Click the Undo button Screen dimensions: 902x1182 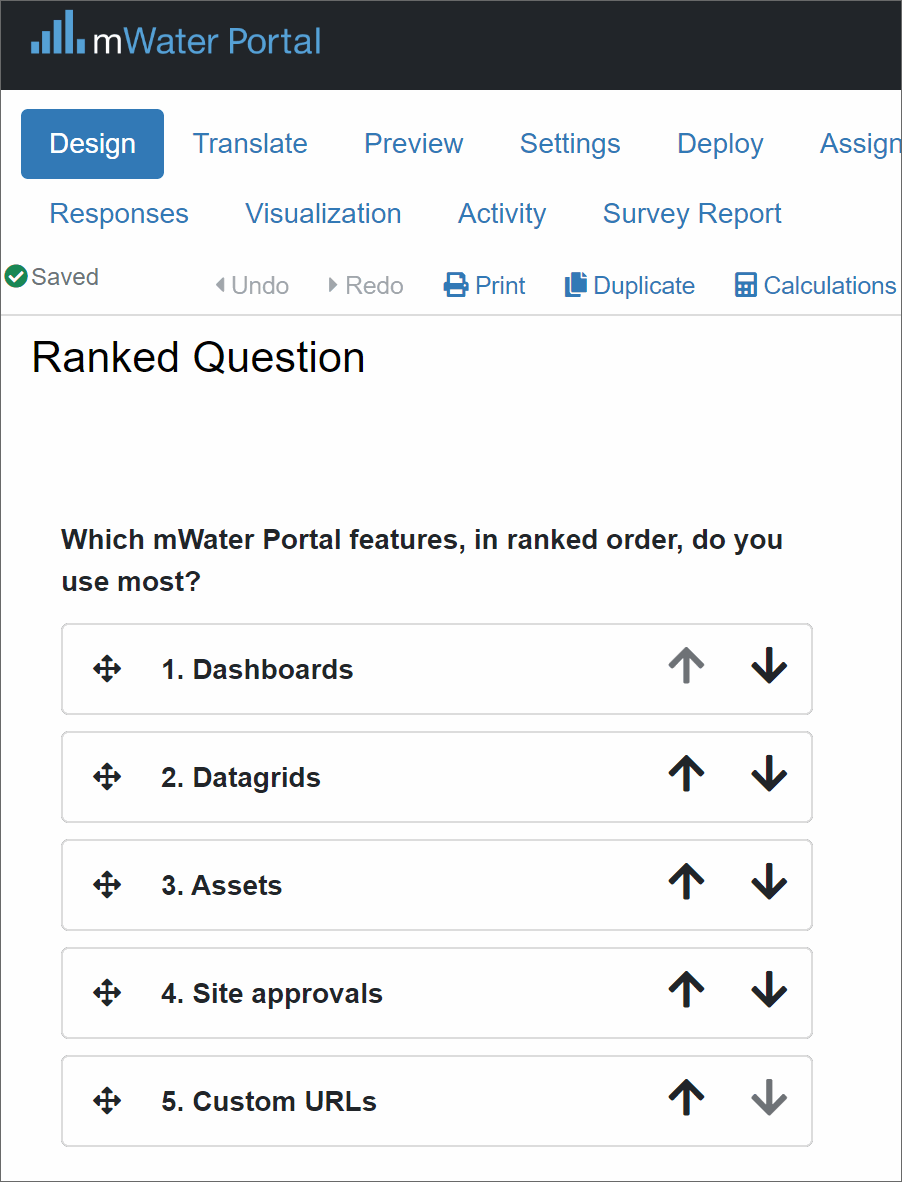coord(252,285)
